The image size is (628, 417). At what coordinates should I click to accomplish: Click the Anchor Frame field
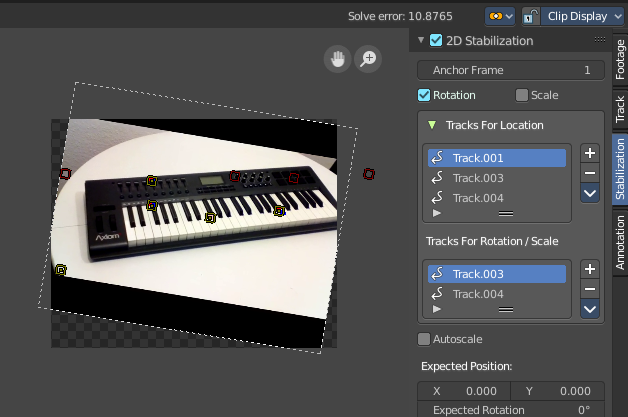[511, 70]
